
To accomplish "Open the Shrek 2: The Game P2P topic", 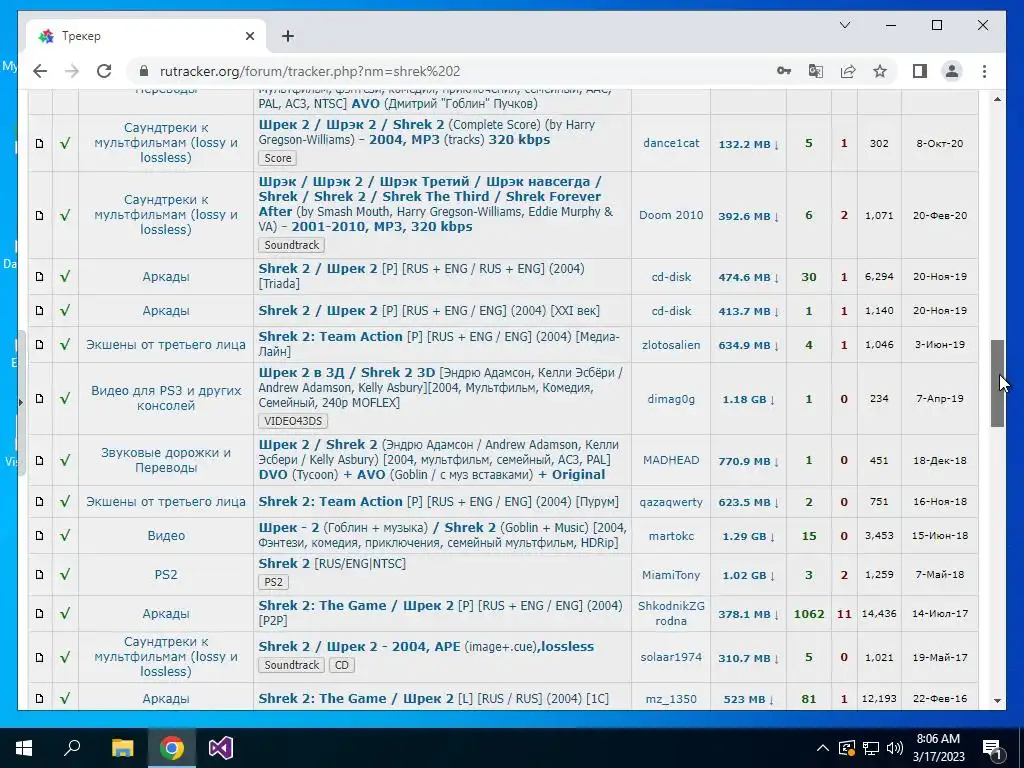I will tap(440, 613).
